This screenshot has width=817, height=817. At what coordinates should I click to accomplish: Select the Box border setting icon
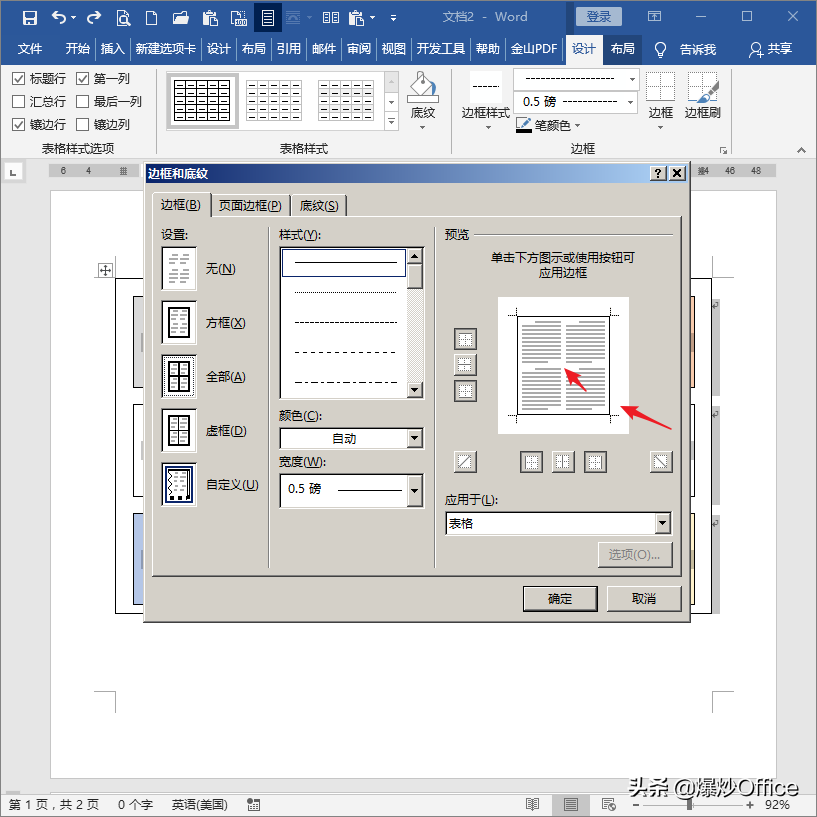tap(179, 323)
